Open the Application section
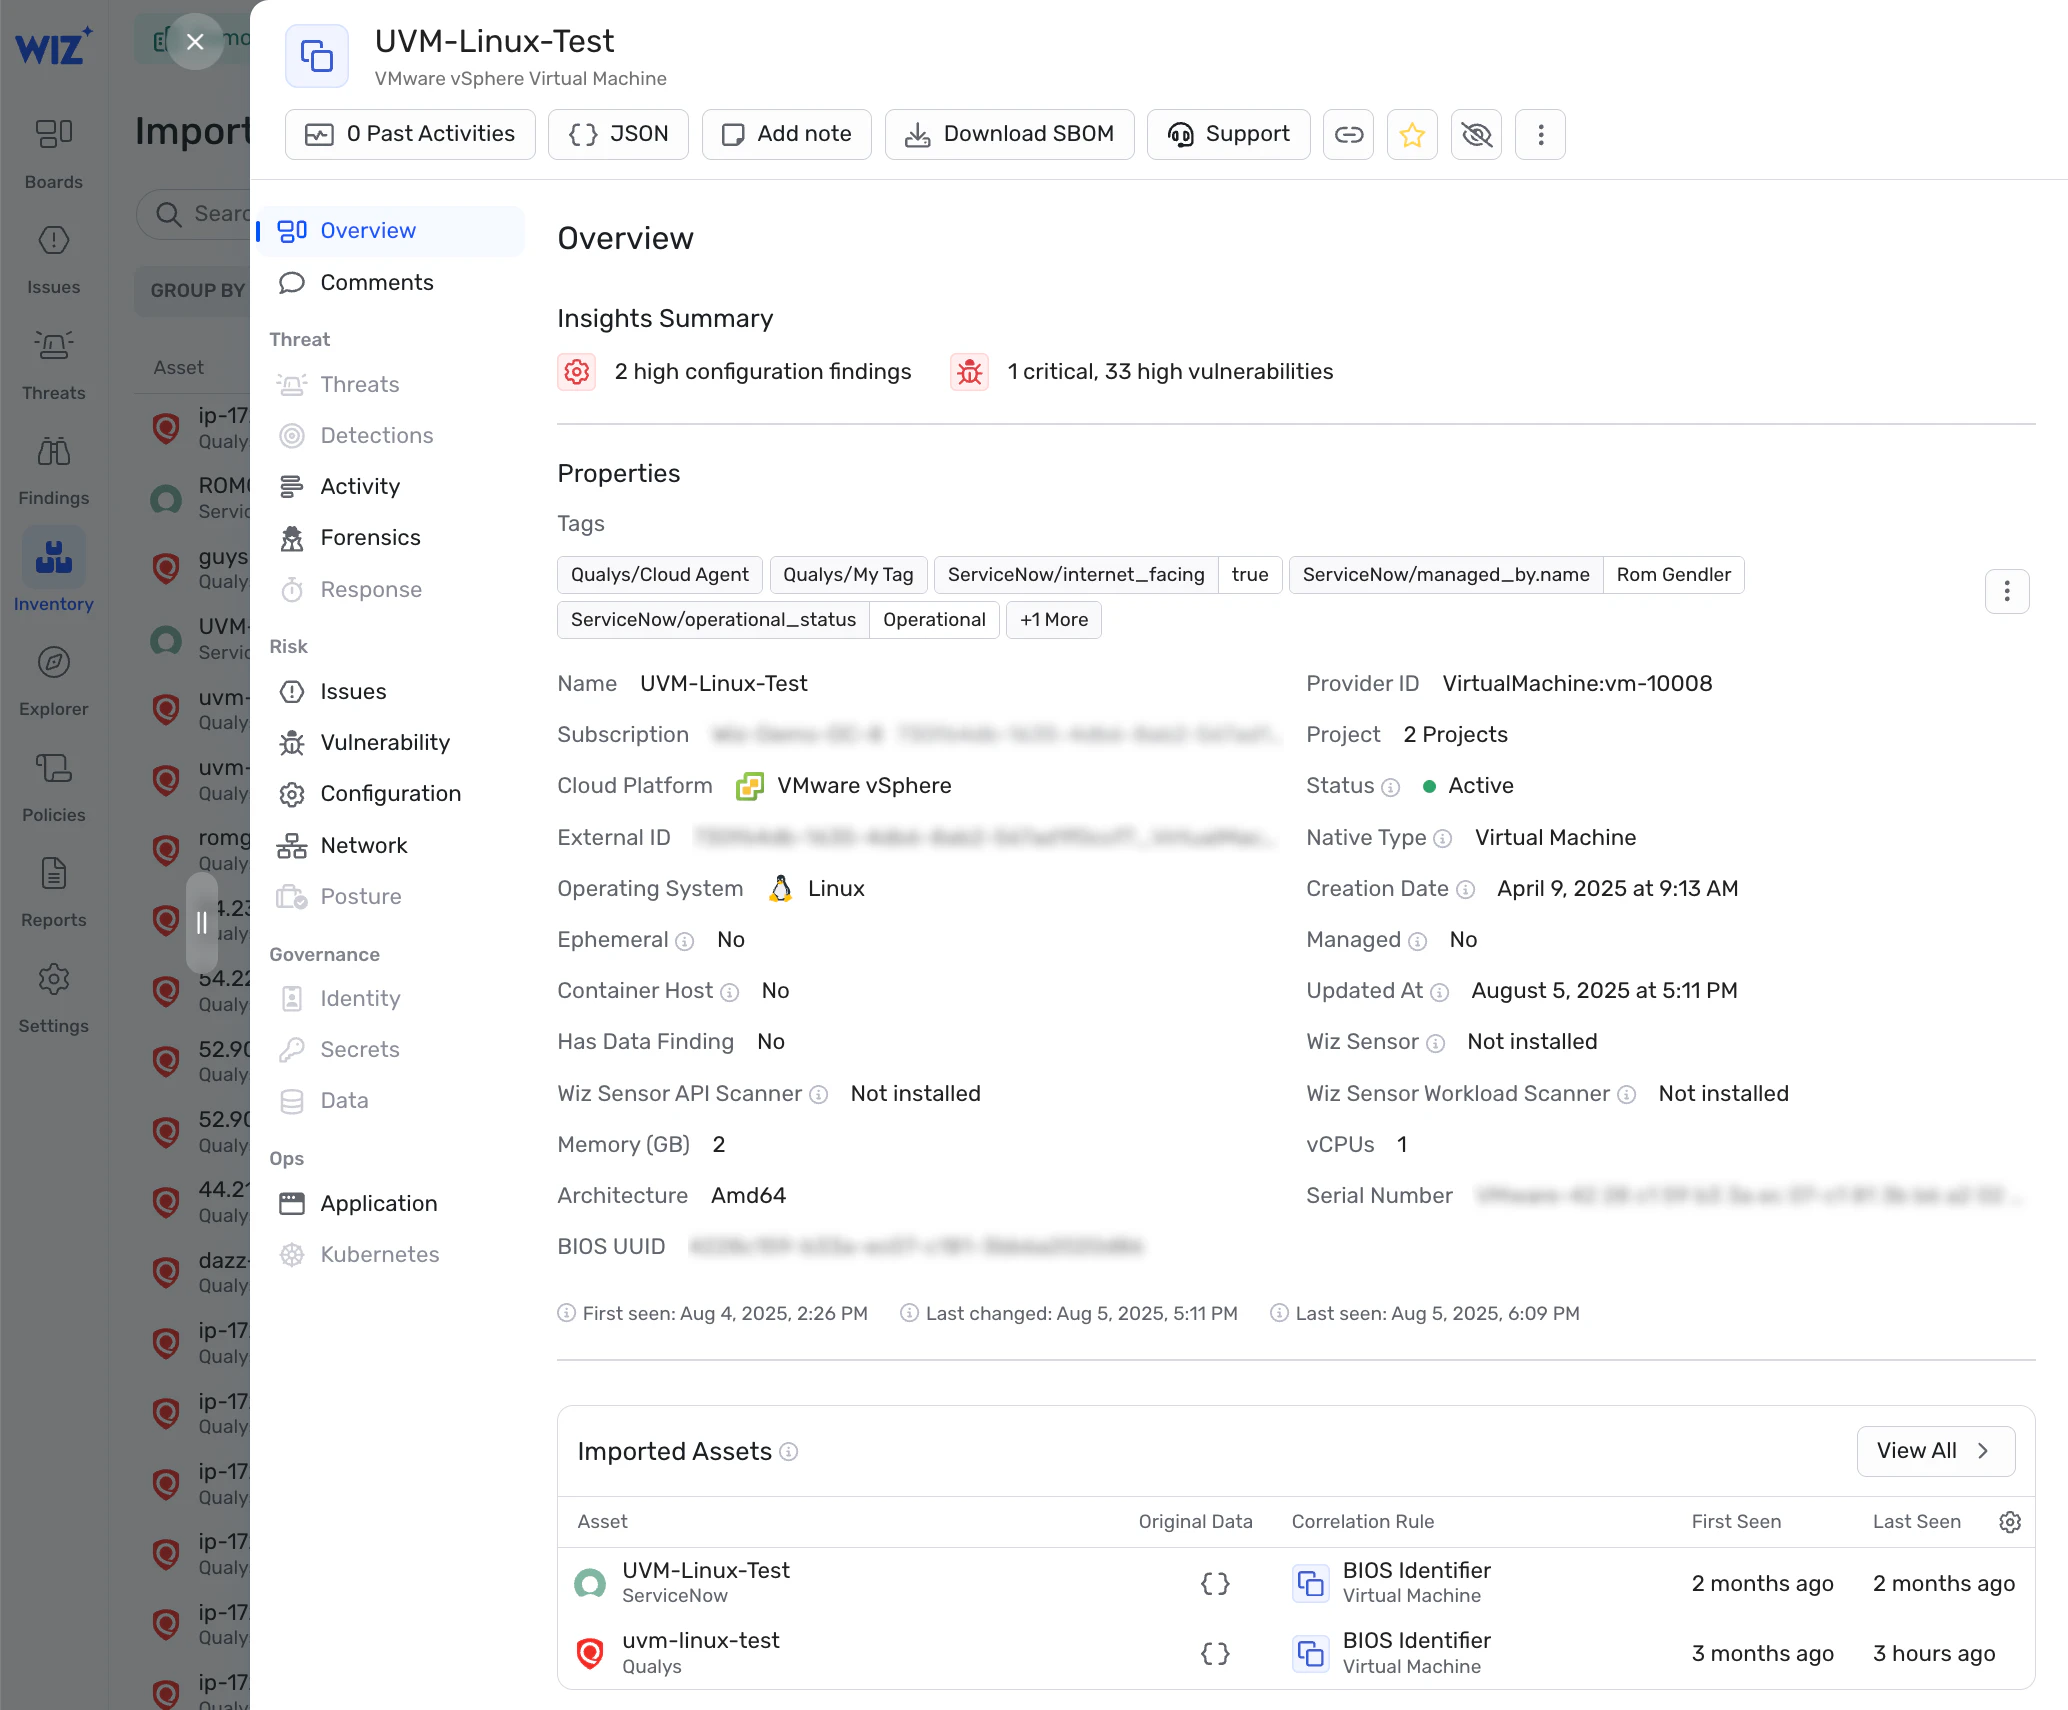 click(x=392, y=1204)
